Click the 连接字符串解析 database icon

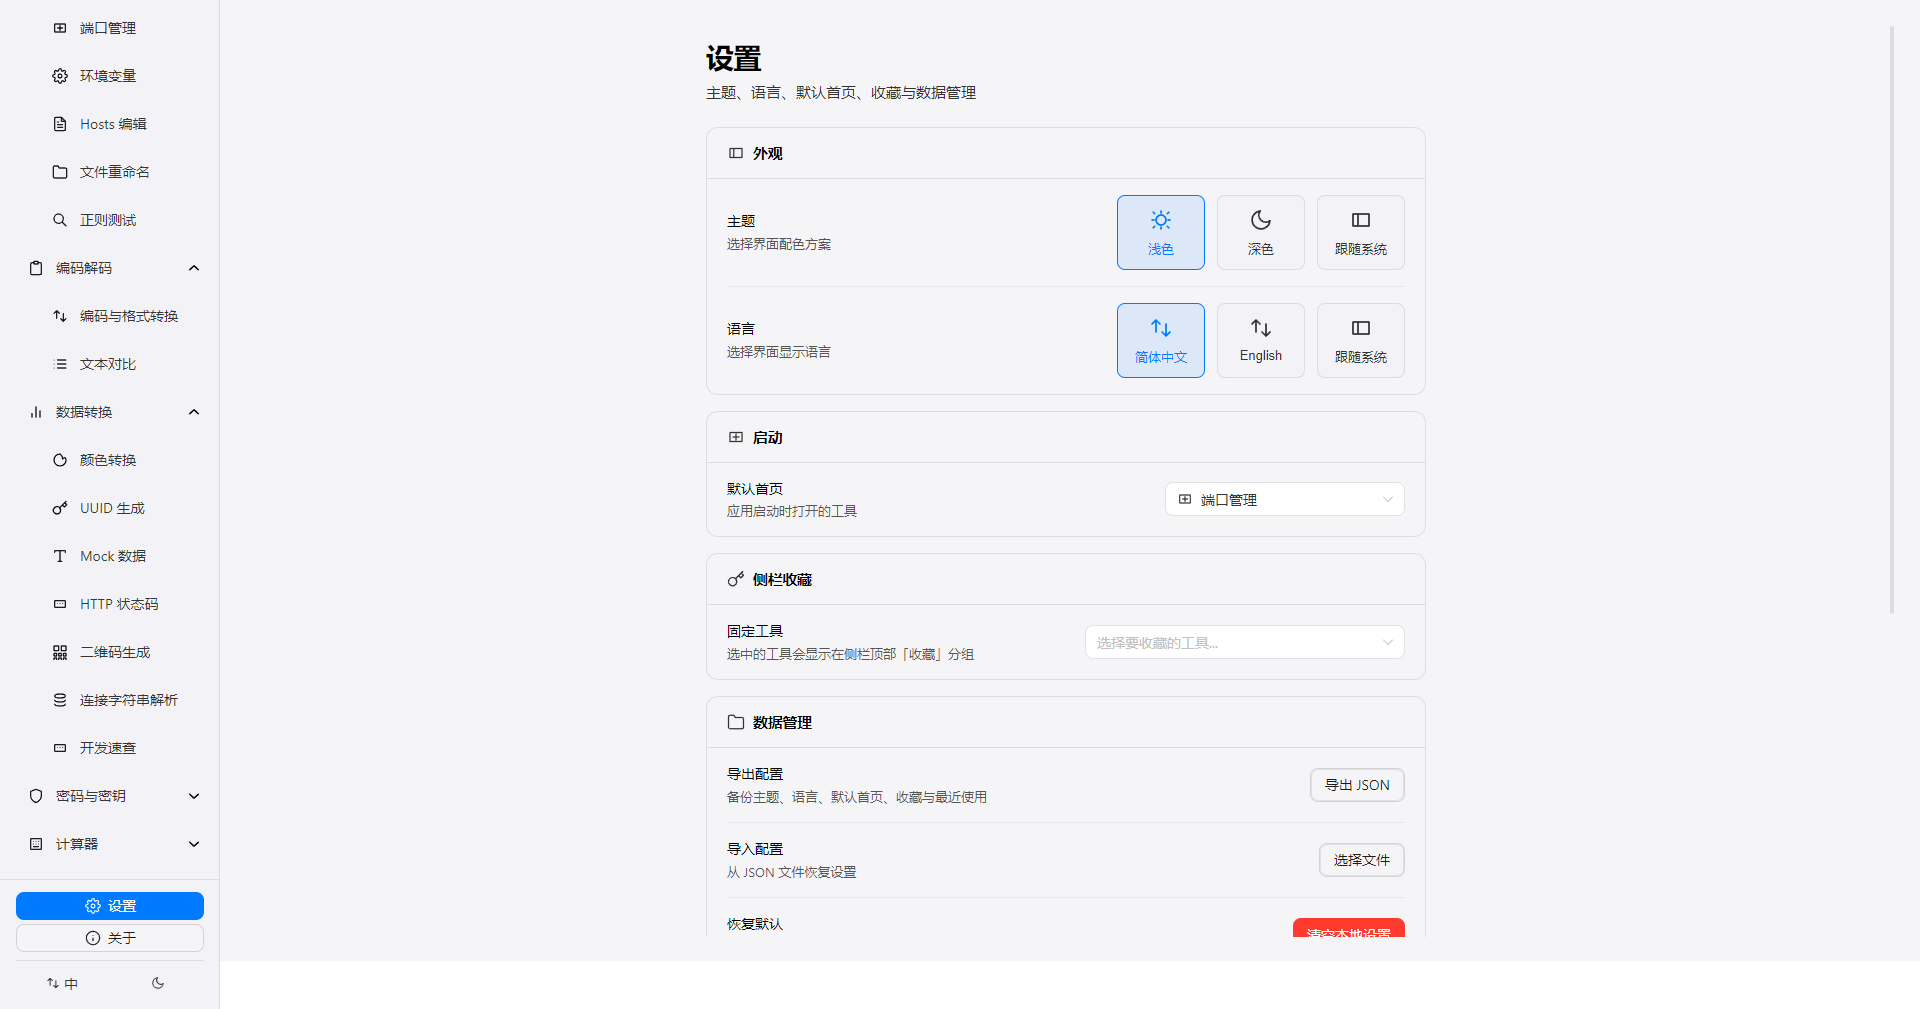click(x=60, y=700)
